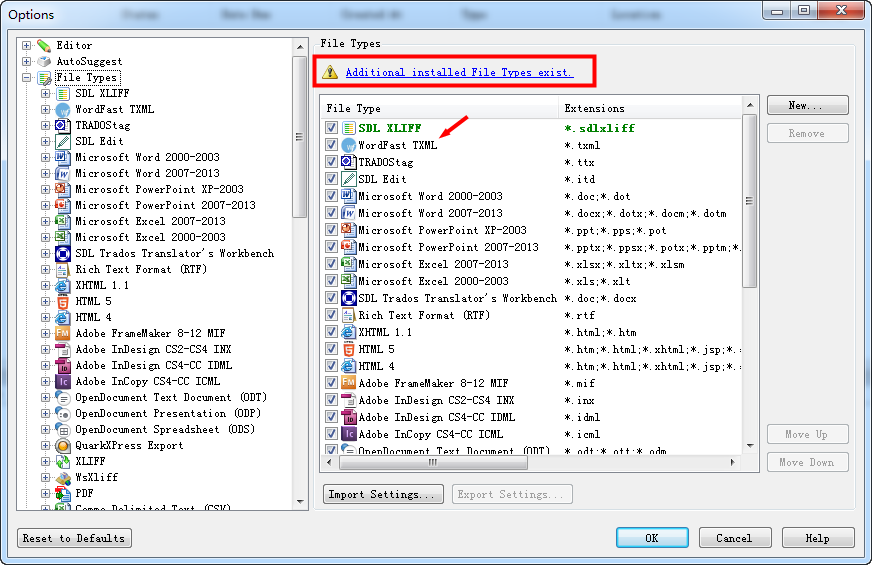Click the horizontal scrollbar thumb in file list
The height and width of the screenshot is (565, 872).
[x=433, y=462]
